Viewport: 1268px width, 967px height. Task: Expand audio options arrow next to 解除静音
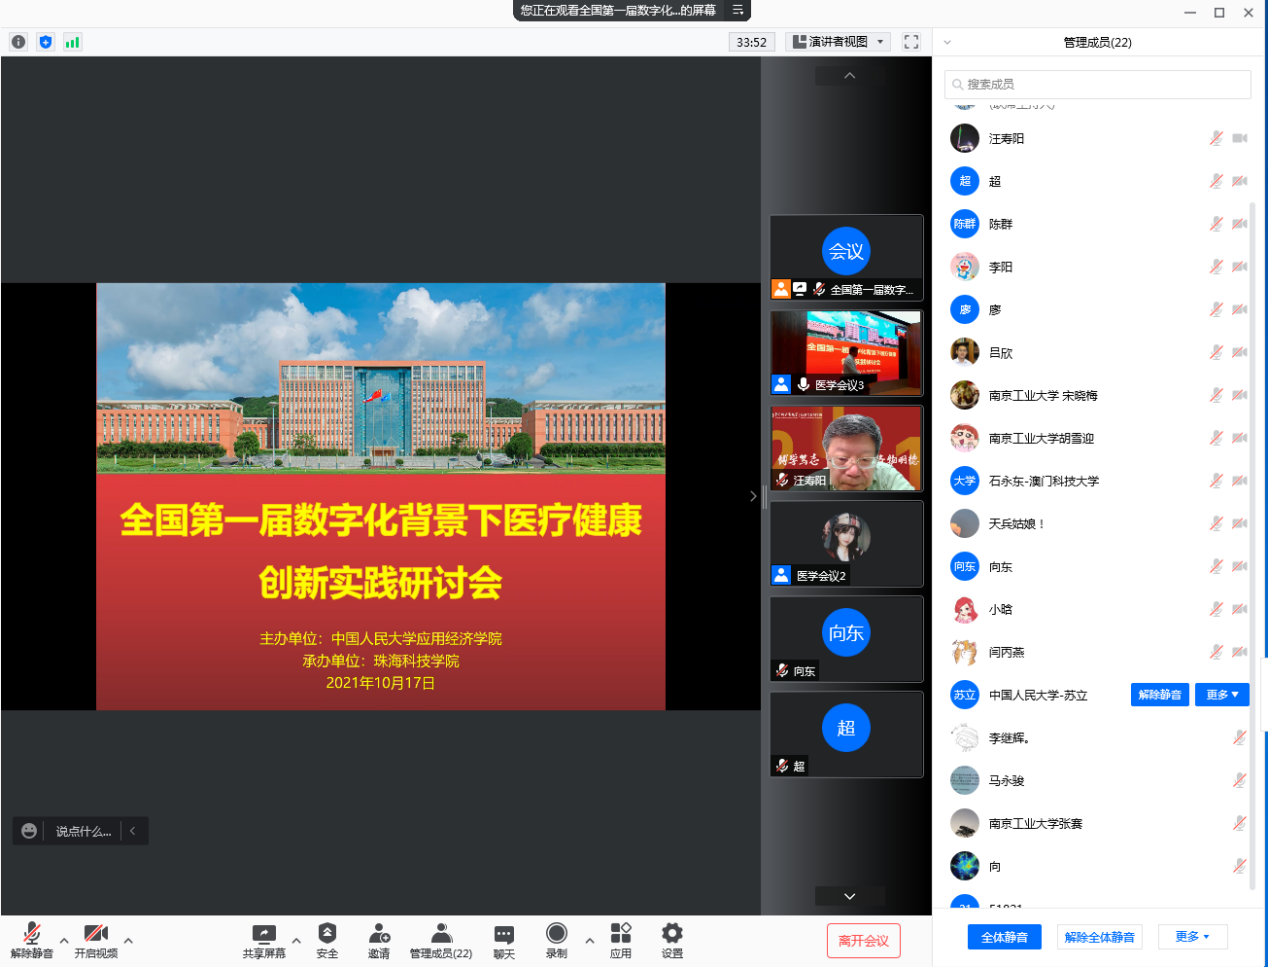tap(64, 940)
